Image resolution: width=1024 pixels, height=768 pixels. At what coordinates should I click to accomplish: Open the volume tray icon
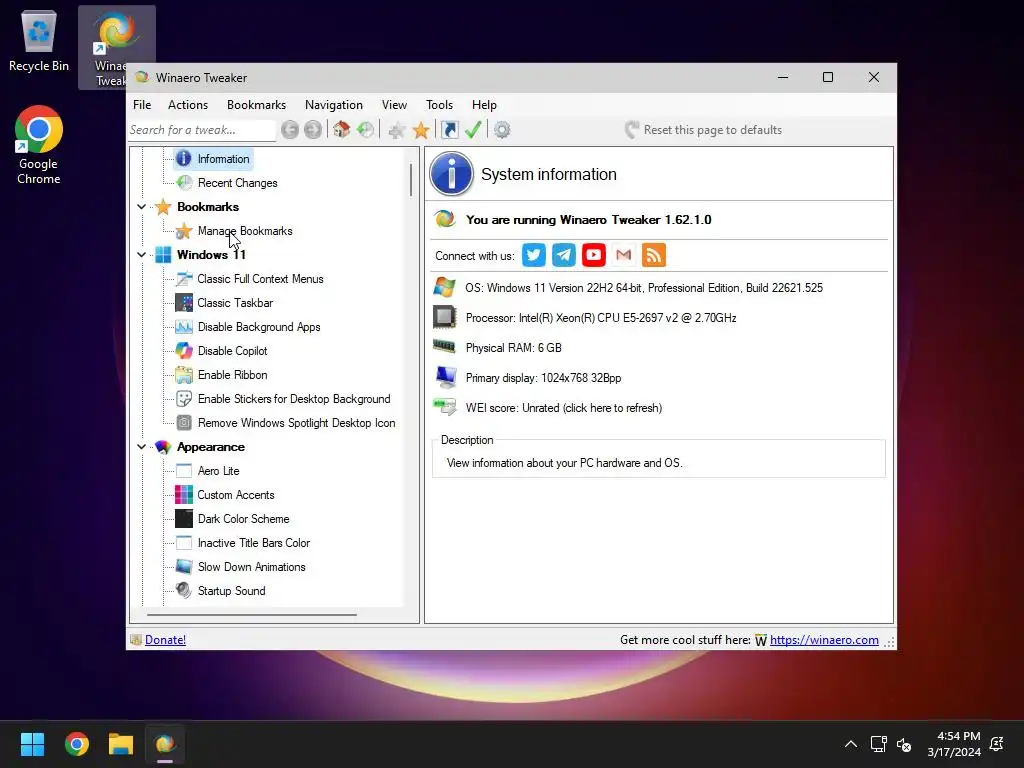coord(904,744)
